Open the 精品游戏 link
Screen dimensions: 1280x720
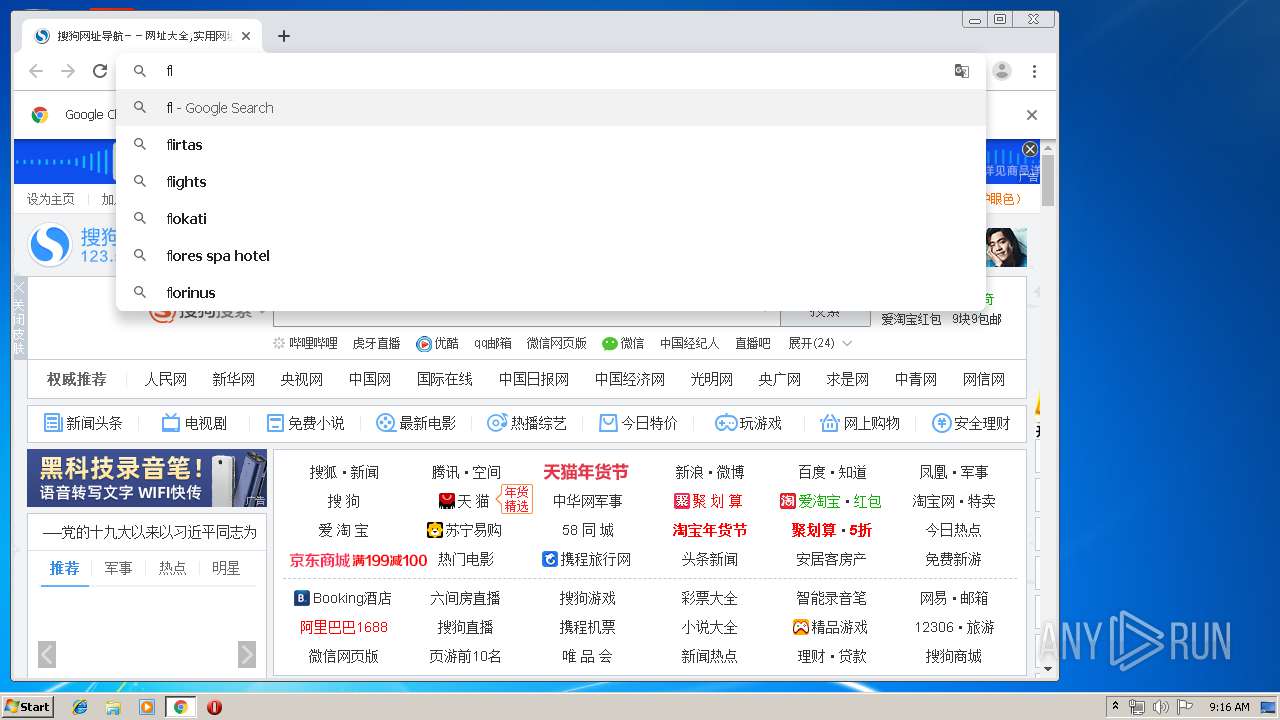(831, 627)
